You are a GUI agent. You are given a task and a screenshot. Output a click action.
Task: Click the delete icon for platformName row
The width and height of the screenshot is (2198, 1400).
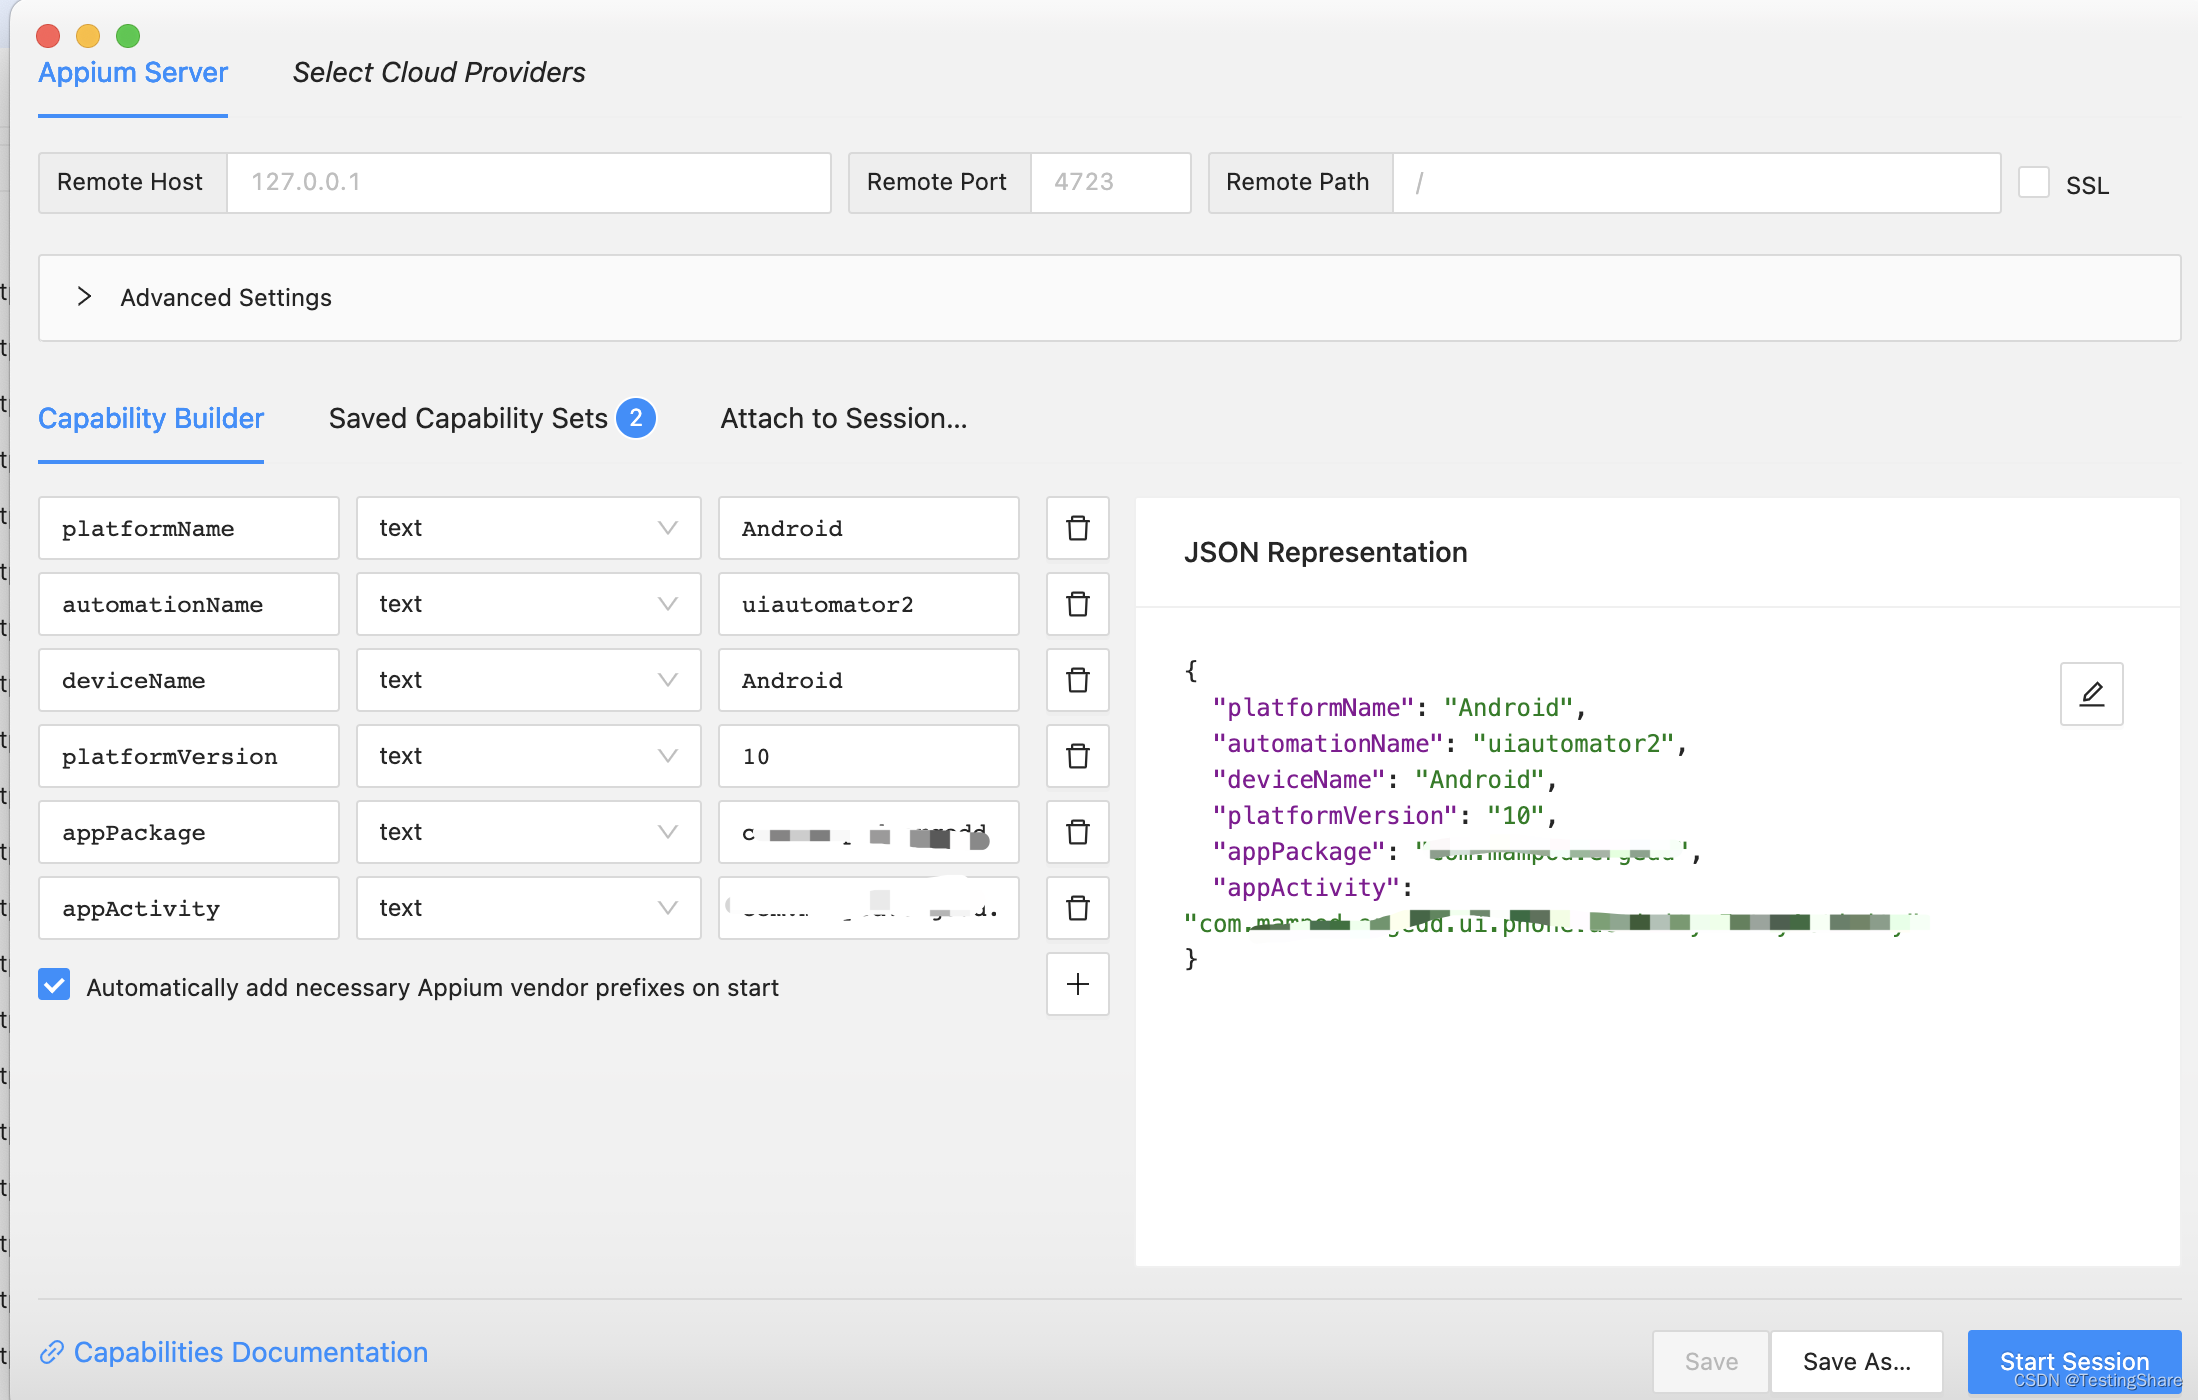point(1078,527)
